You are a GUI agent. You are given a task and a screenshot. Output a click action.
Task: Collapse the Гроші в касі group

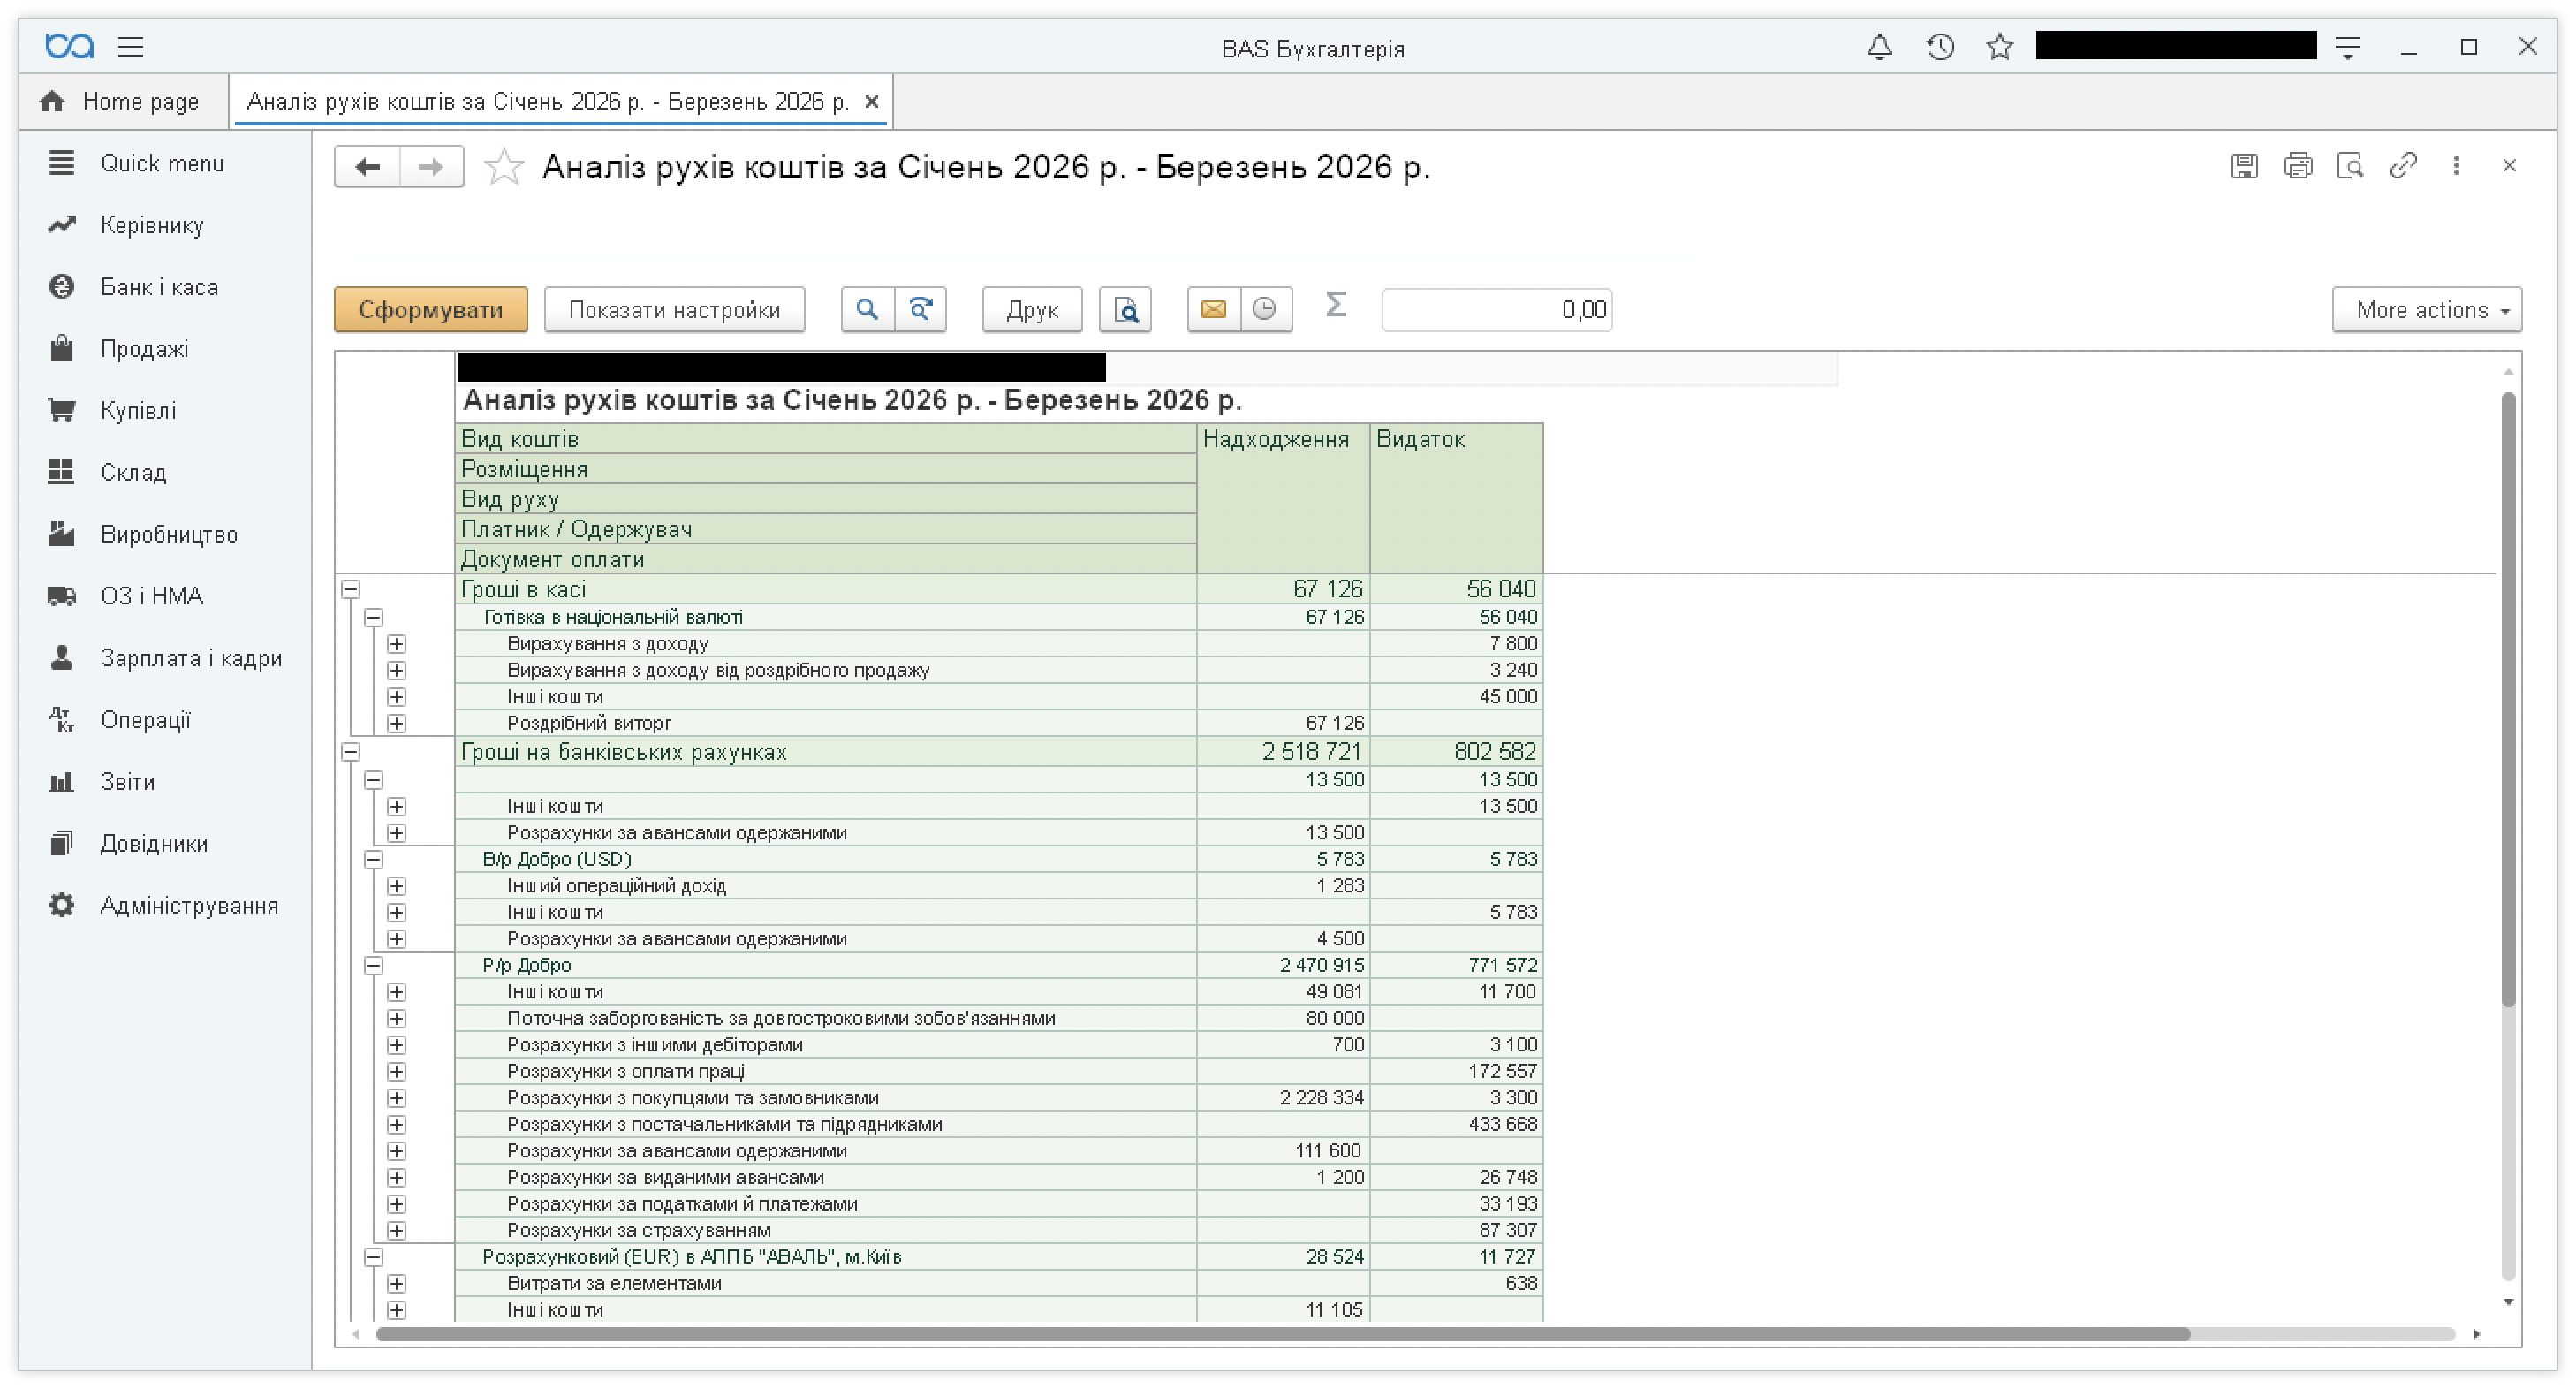pyautogui.click(x=350, y=590)
